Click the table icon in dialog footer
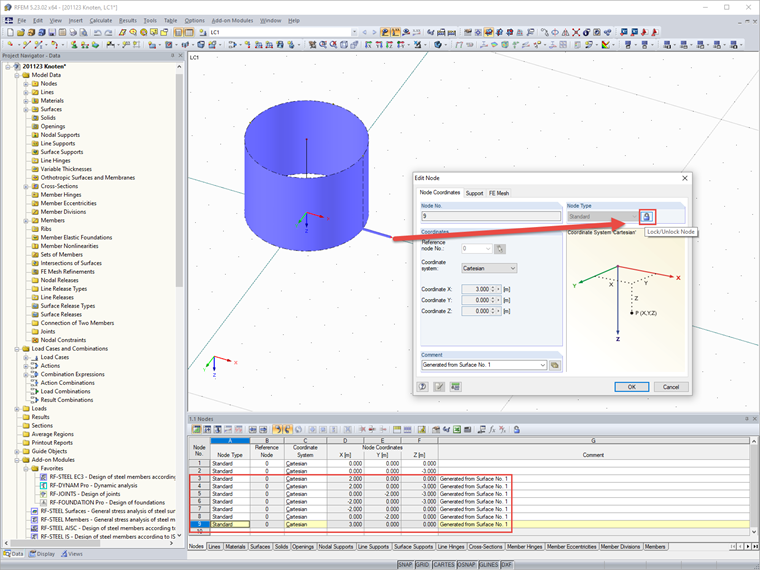Screen dimensions: 760x570 point(455,387)
